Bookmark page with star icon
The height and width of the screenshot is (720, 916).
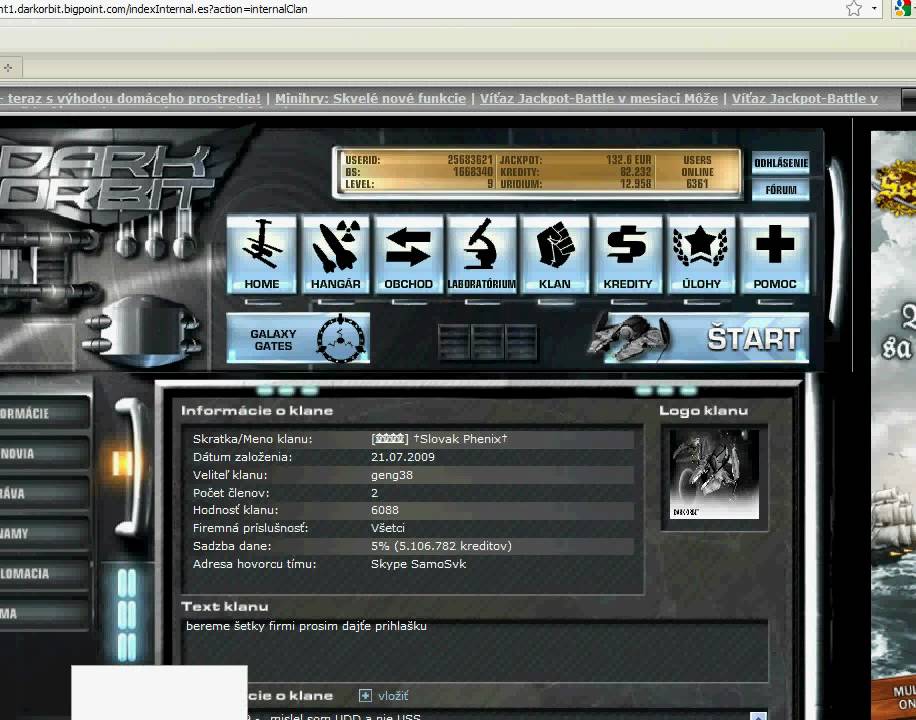[x=854, y=8]
